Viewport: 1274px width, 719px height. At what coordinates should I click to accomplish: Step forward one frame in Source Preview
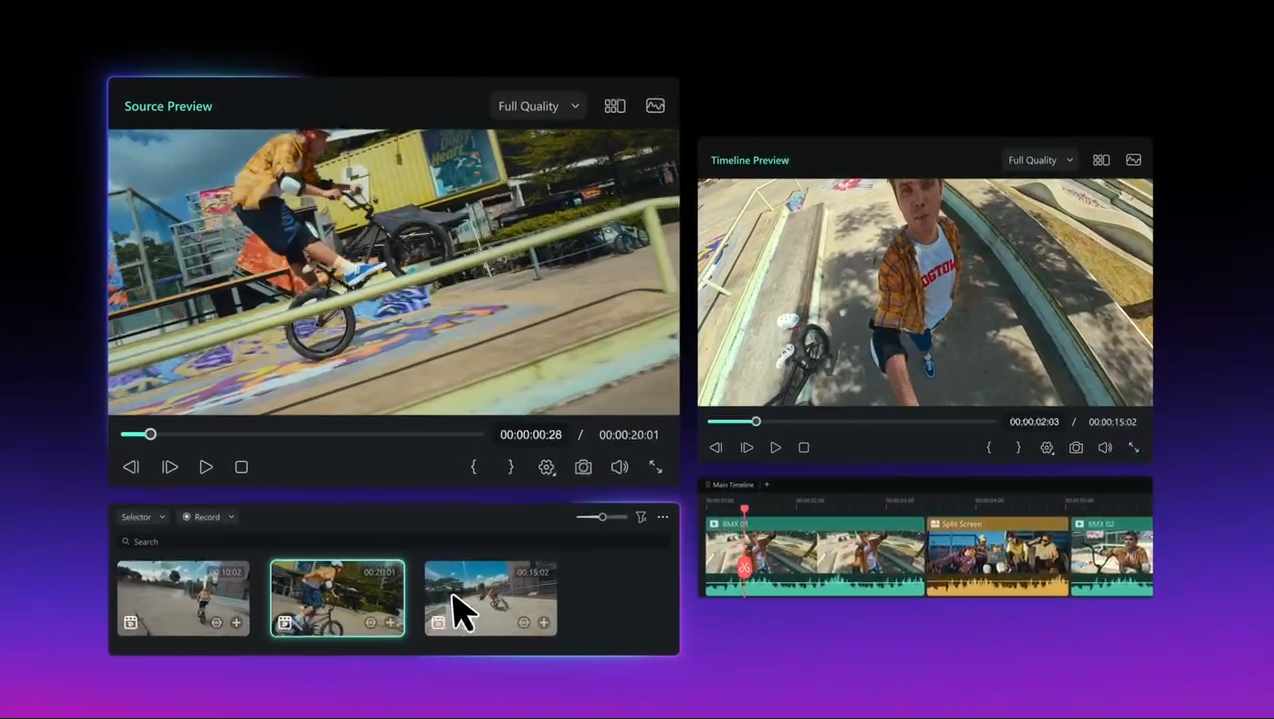170,467
